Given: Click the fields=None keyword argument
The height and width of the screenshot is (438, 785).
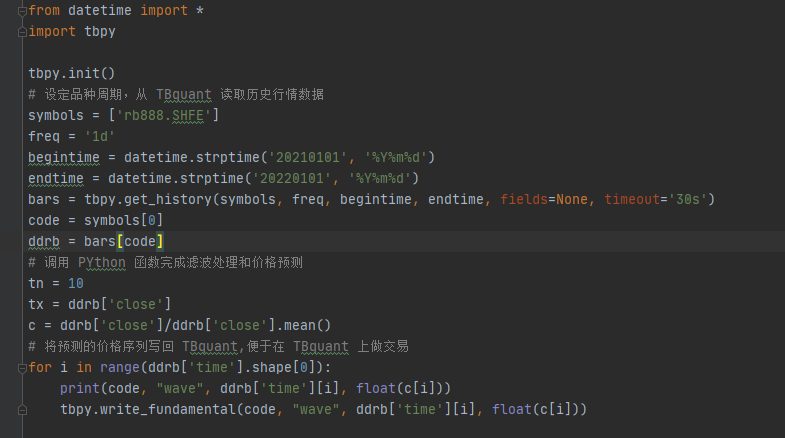Looking at the screenshot, I should (x=544, y=200).
